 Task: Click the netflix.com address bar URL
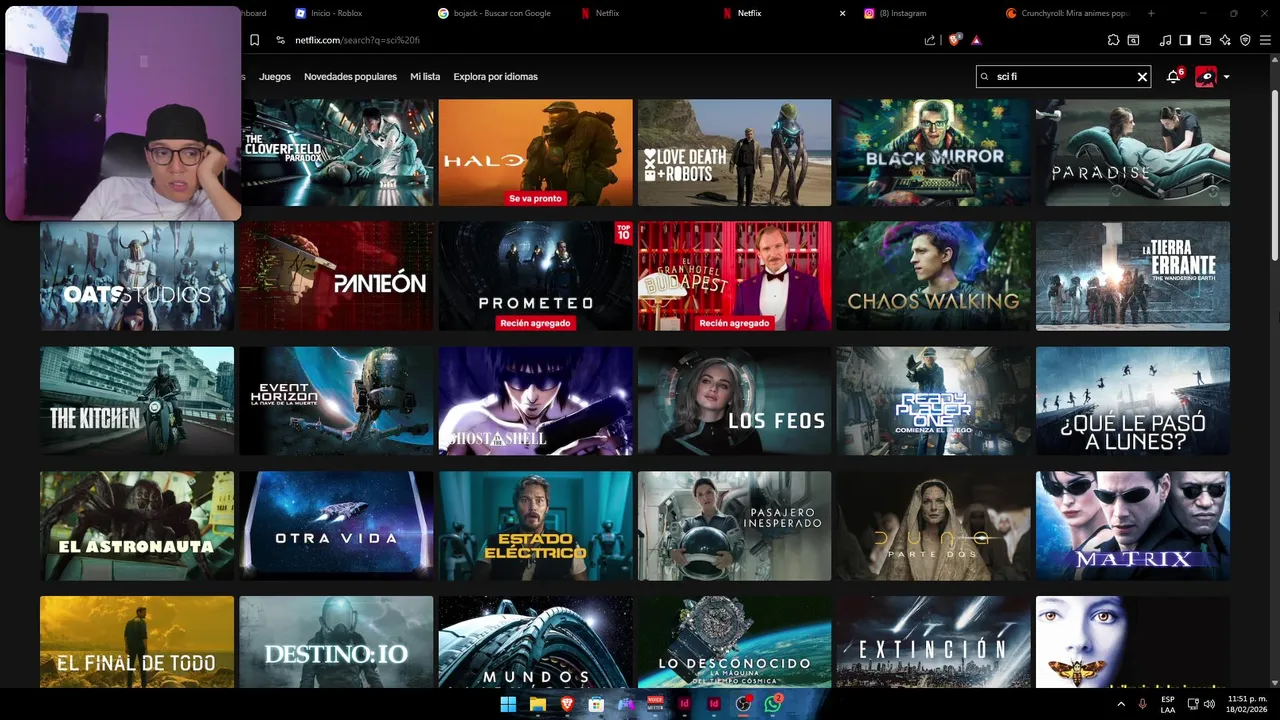click(357, 40)
